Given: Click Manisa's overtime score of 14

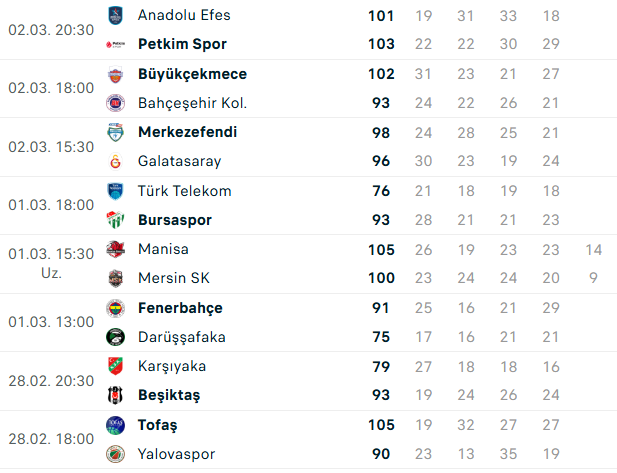Looking at the screenshot, I should pyautogui.click(x=594, y=249).
